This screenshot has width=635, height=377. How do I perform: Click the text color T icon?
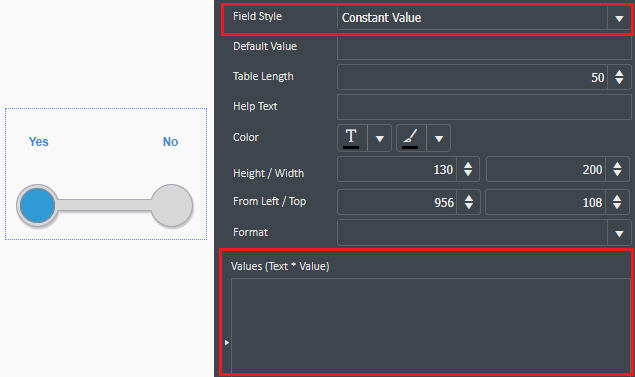352,138
